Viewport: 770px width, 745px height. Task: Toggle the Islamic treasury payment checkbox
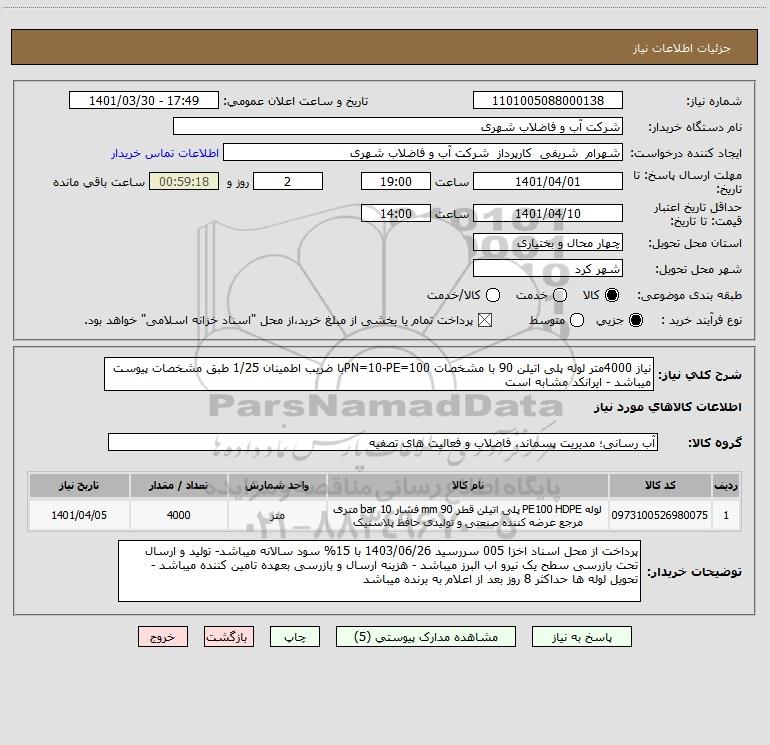[x=485, y=320]
